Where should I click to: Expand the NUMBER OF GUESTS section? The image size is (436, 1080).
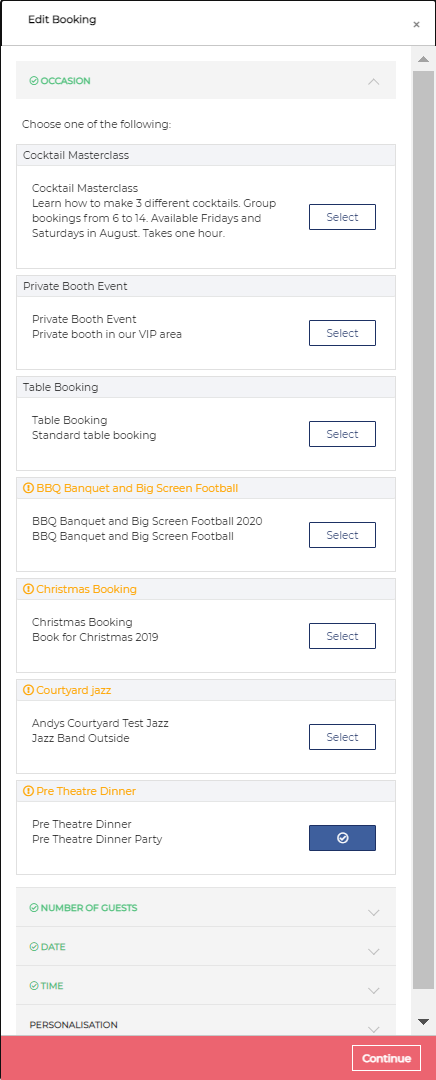pyautogui.click(x=207, y=907)
